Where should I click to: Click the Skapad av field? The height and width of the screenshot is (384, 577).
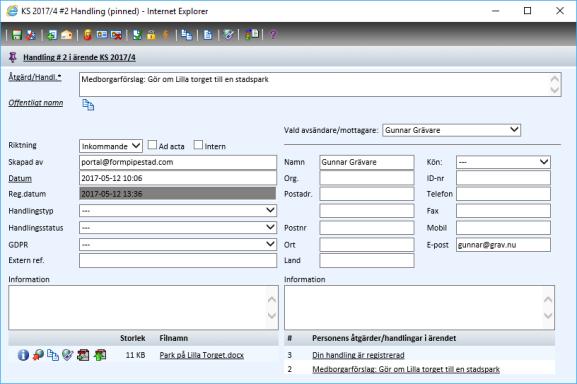pyautogui.click(x=178, y=162)
